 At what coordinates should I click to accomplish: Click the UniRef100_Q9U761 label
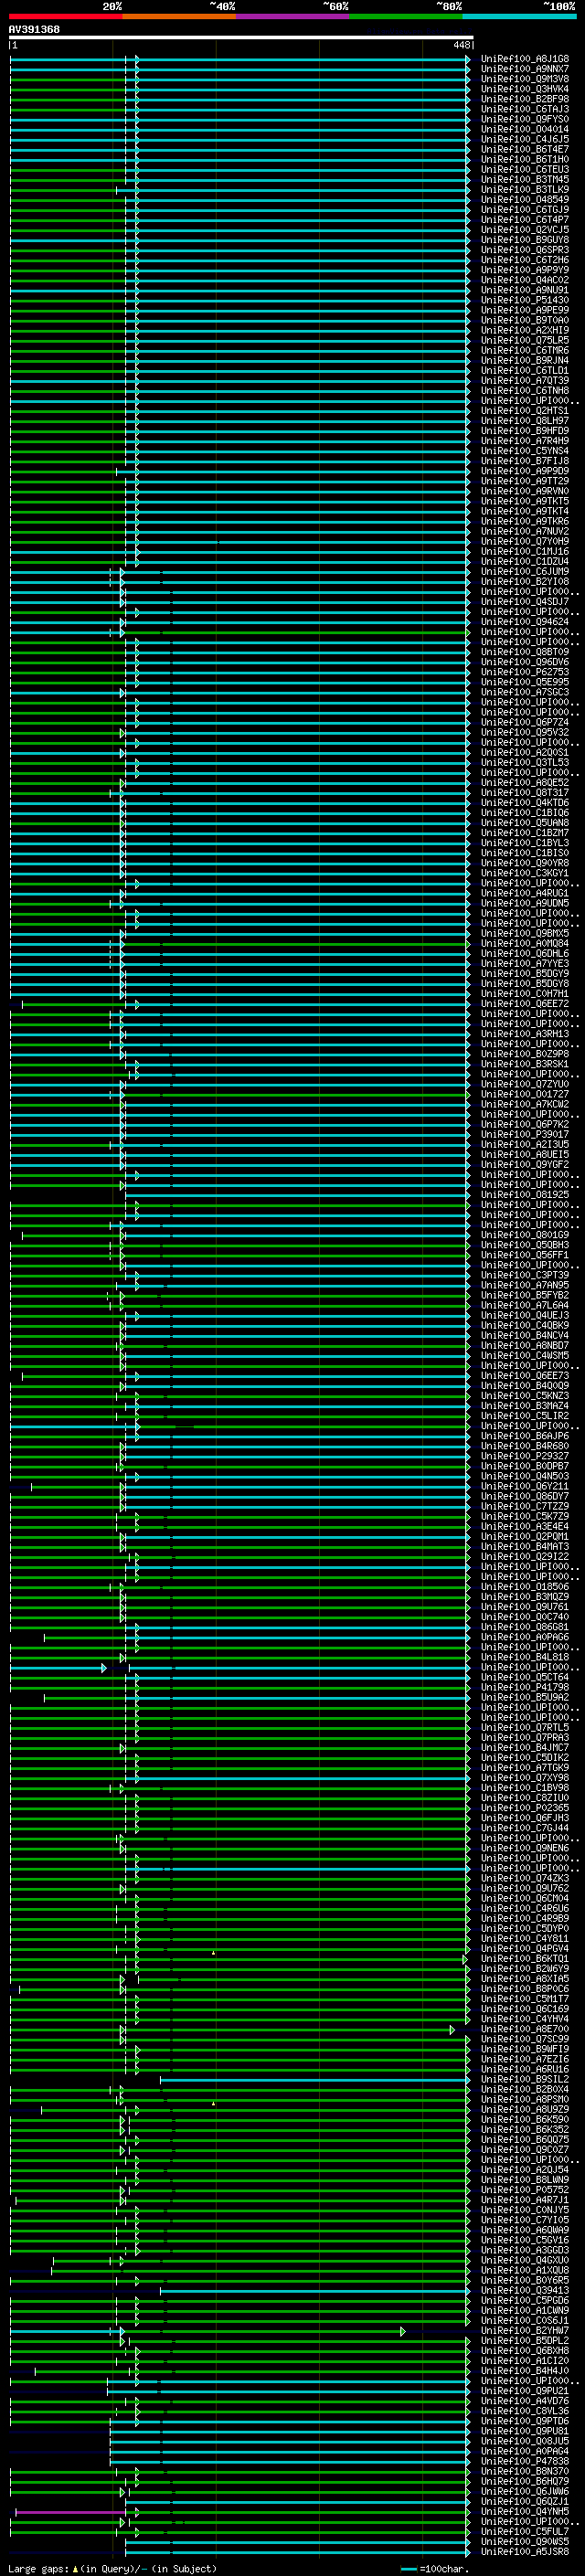(x=525, y=1607)
